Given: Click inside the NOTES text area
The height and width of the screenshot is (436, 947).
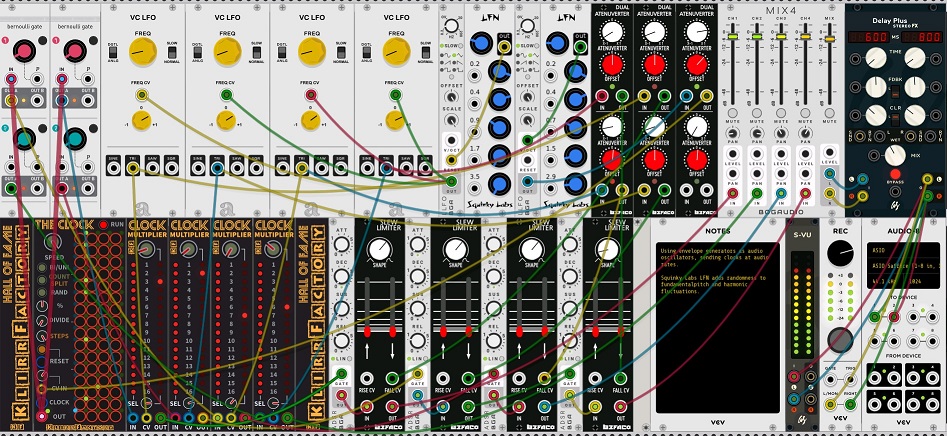Looking at the screenshot, I should [x=718, y=327].
